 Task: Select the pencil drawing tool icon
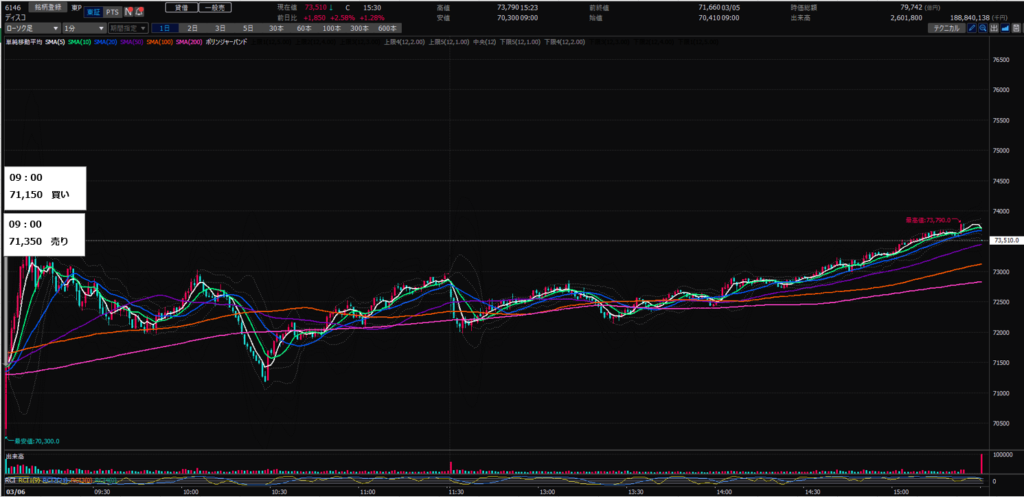(x=971, y=28)
